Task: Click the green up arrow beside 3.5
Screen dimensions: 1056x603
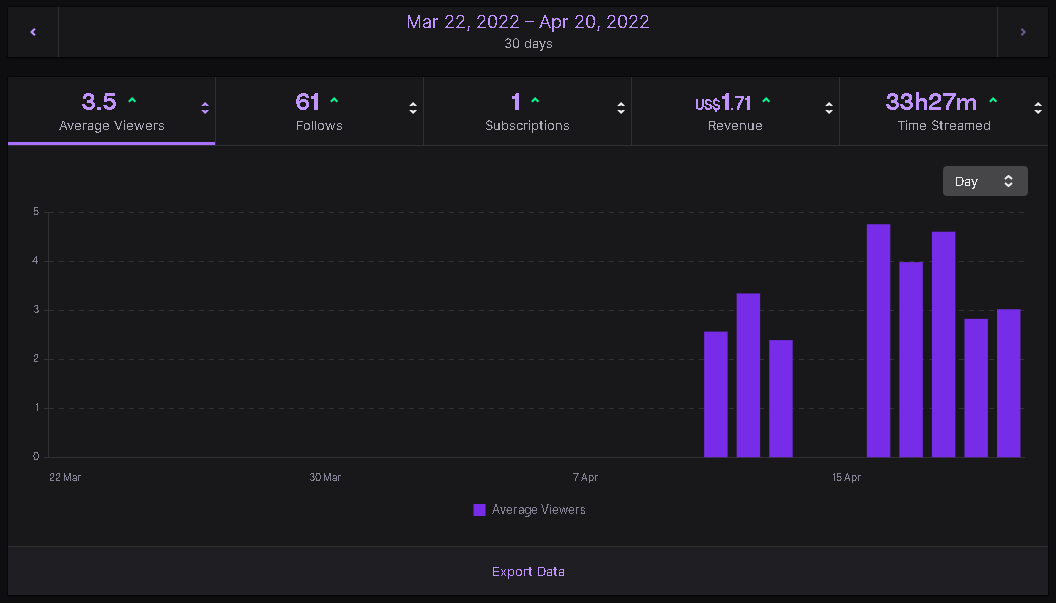Action: pyautogui.click(x=132, y=100)
